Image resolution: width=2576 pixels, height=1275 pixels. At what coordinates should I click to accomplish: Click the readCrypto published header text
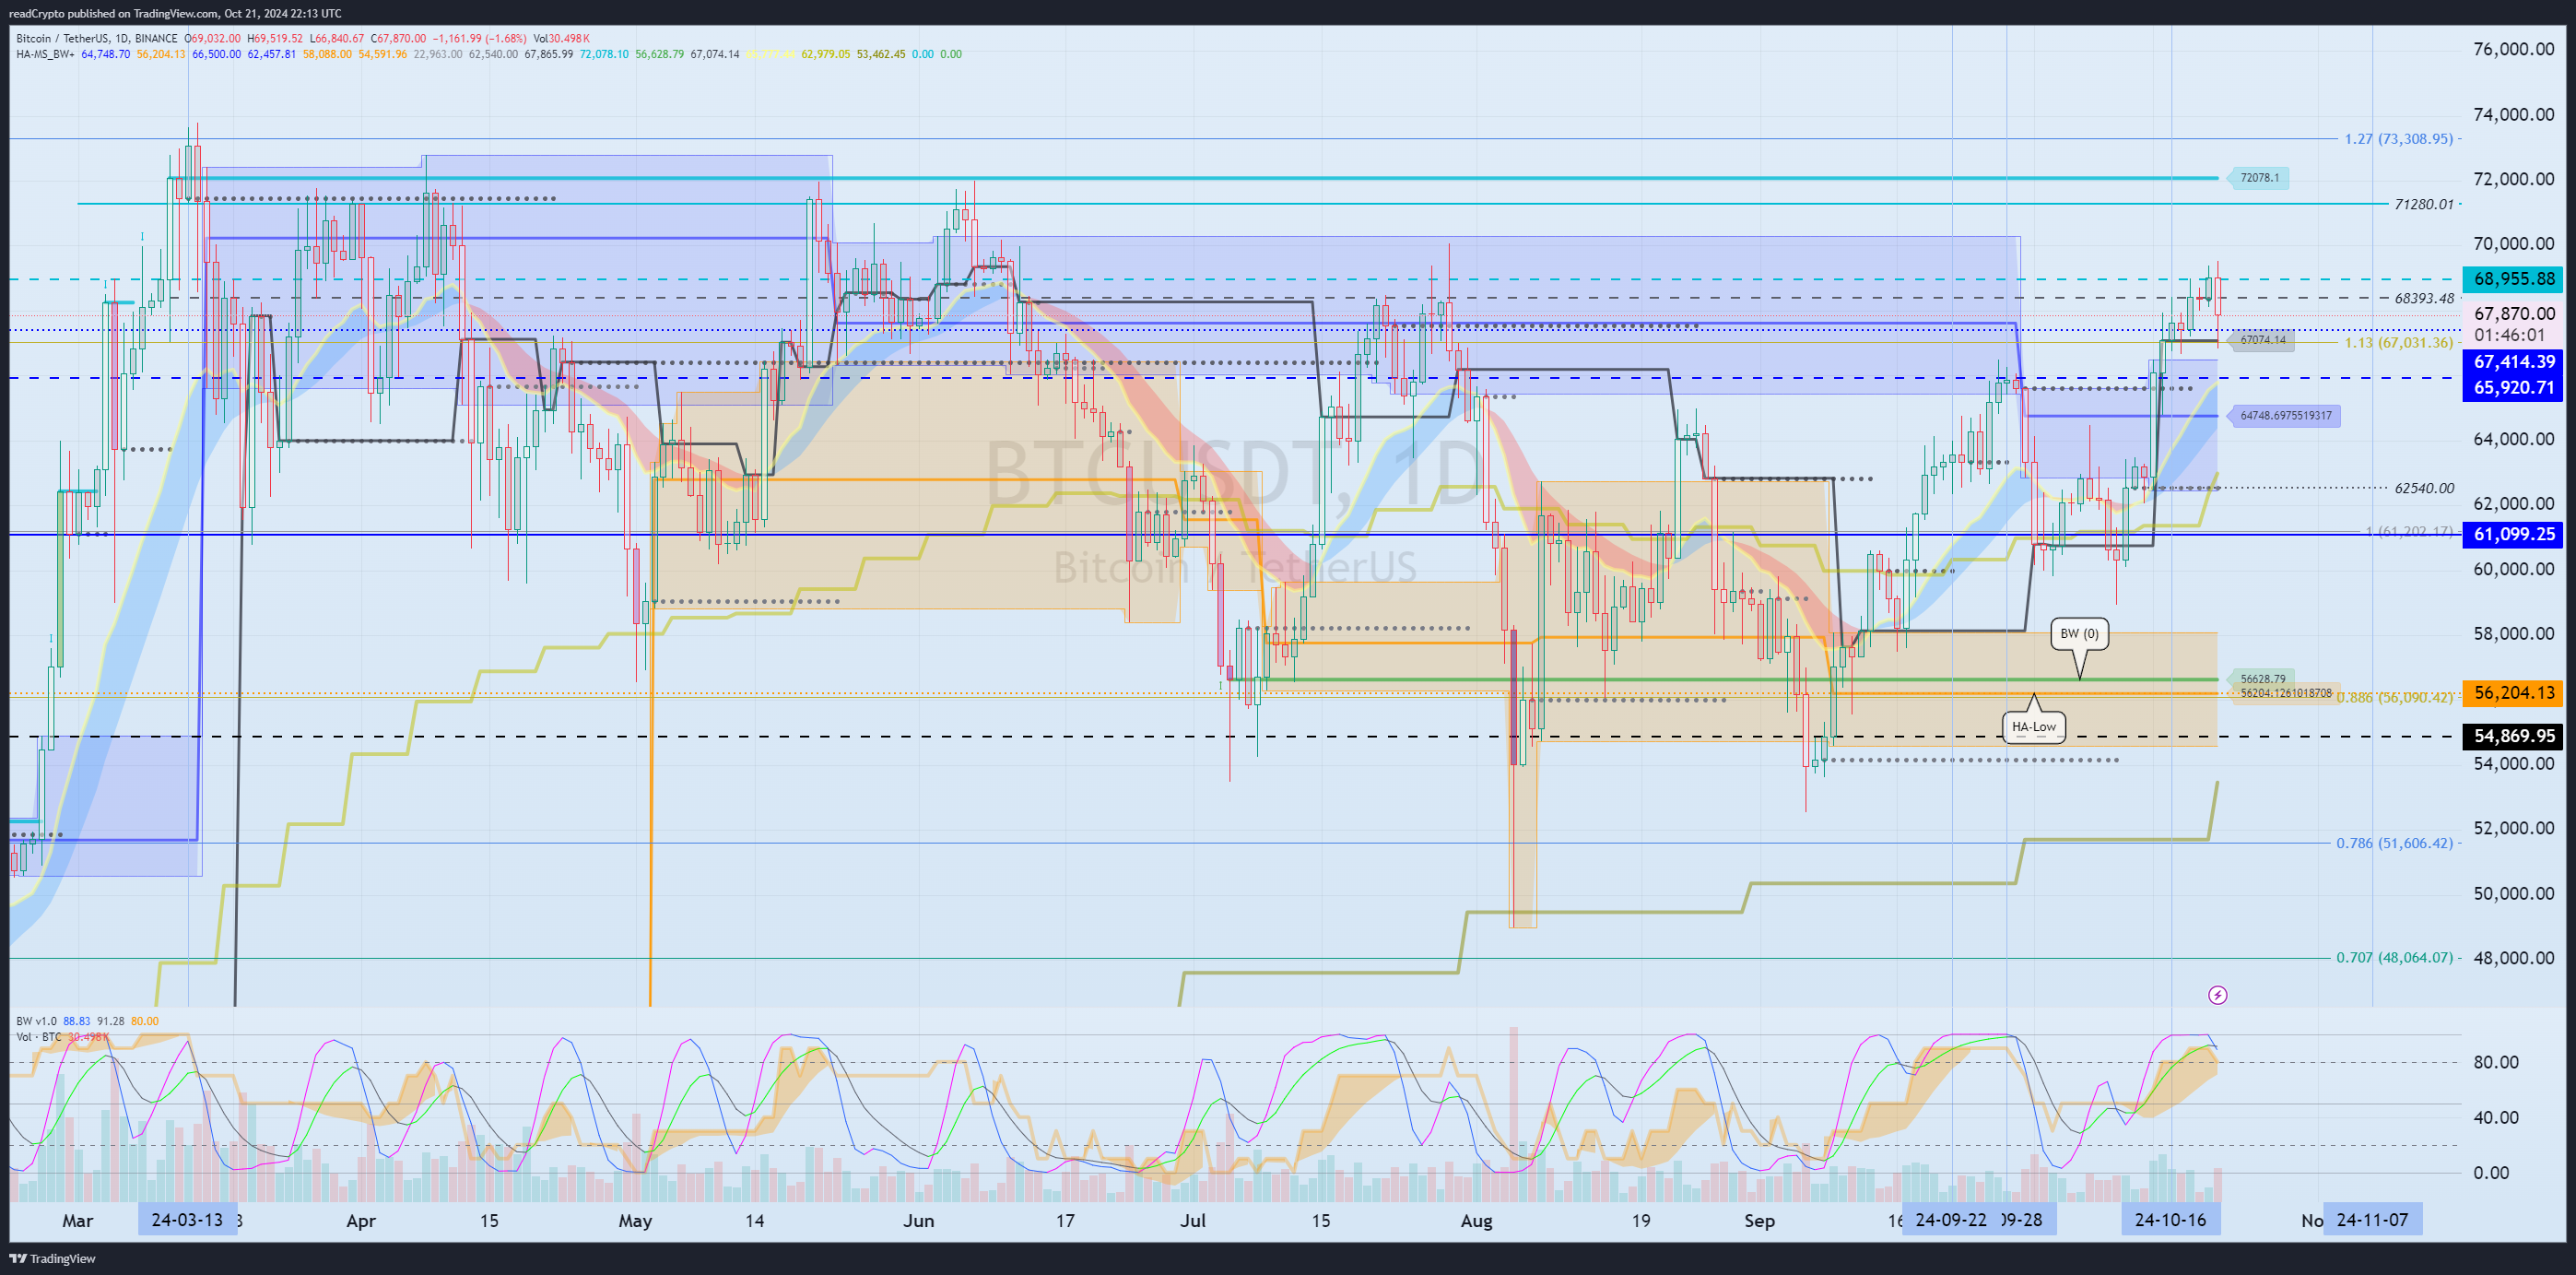175,13
